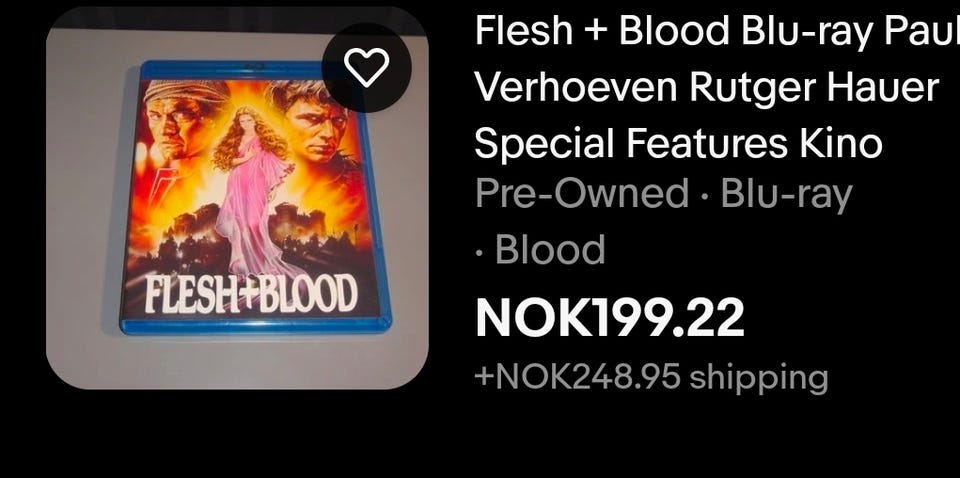
Task: Tap the heart icon to save this listing
Action: (x=366, y=67)
